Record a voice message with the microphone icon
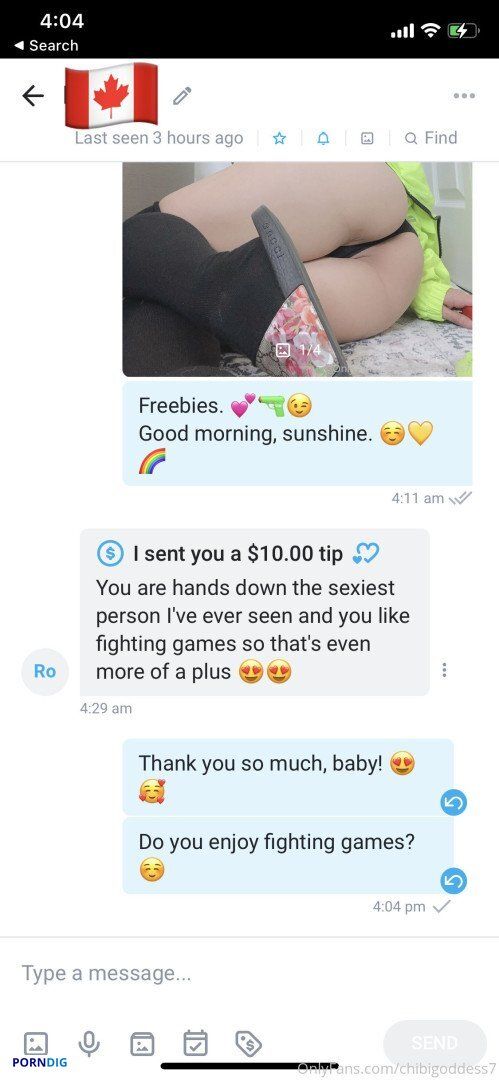 coord(89,1043)
